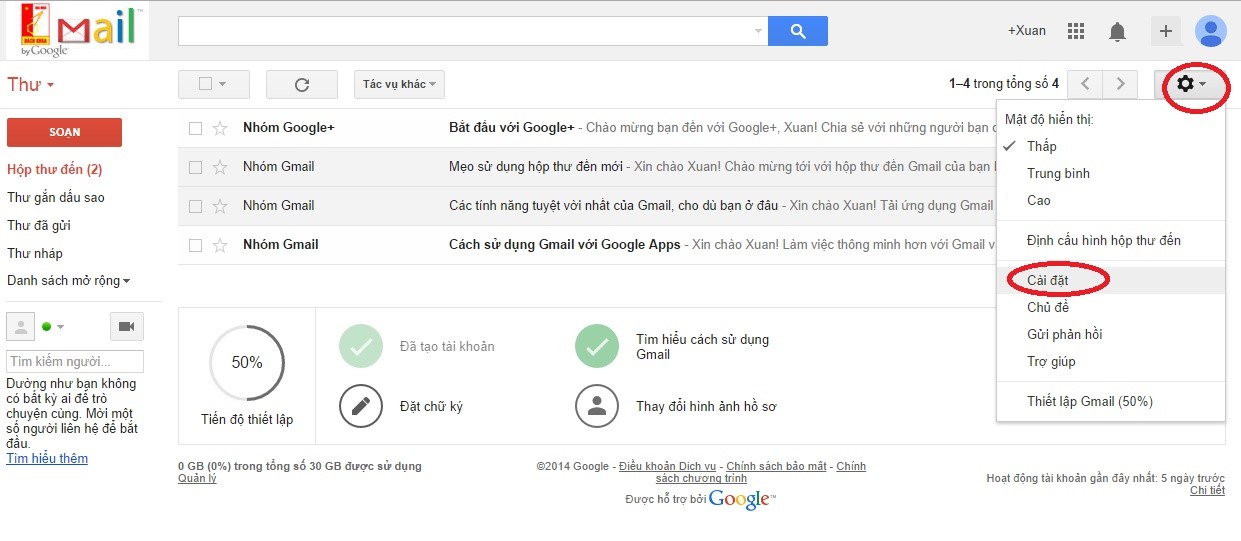Screen dimensions: 1241x541
Task: Select the last Nhóm Gmail email checkbox
Action: [x=196, y=245]
